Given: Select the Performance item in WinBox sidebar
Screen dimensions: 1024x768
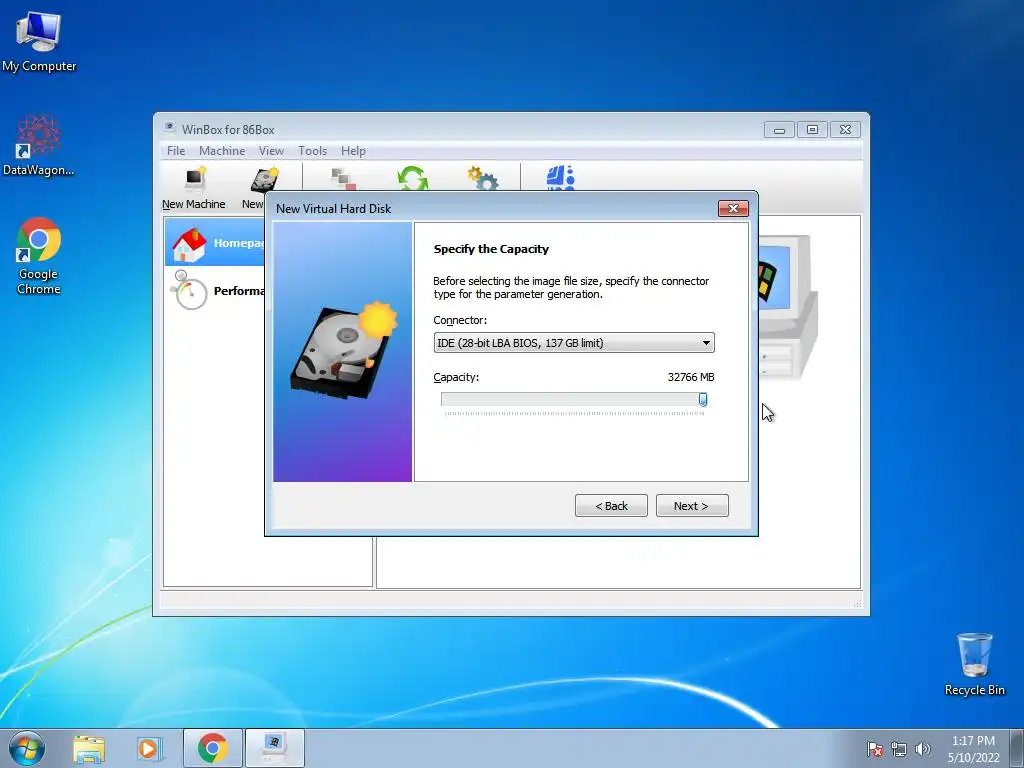Looking at the screenshot, I should [217, 291].
